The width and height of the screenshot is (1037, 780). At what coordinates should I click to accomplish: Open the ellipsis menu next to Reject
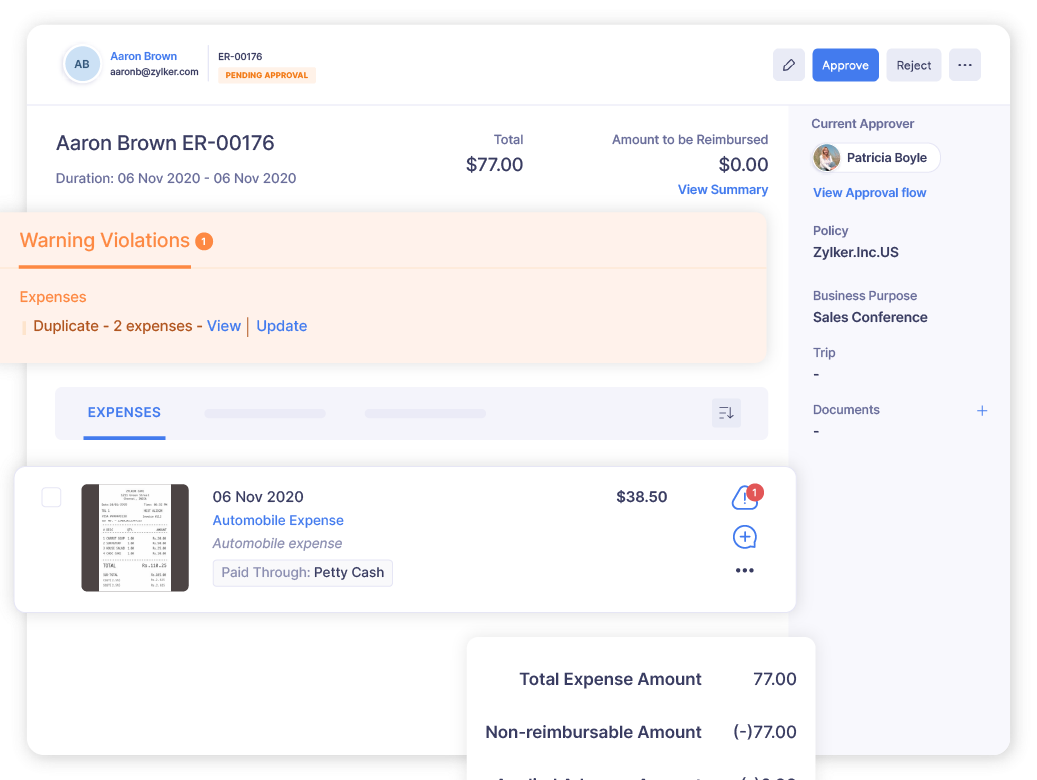pos(964,64)
